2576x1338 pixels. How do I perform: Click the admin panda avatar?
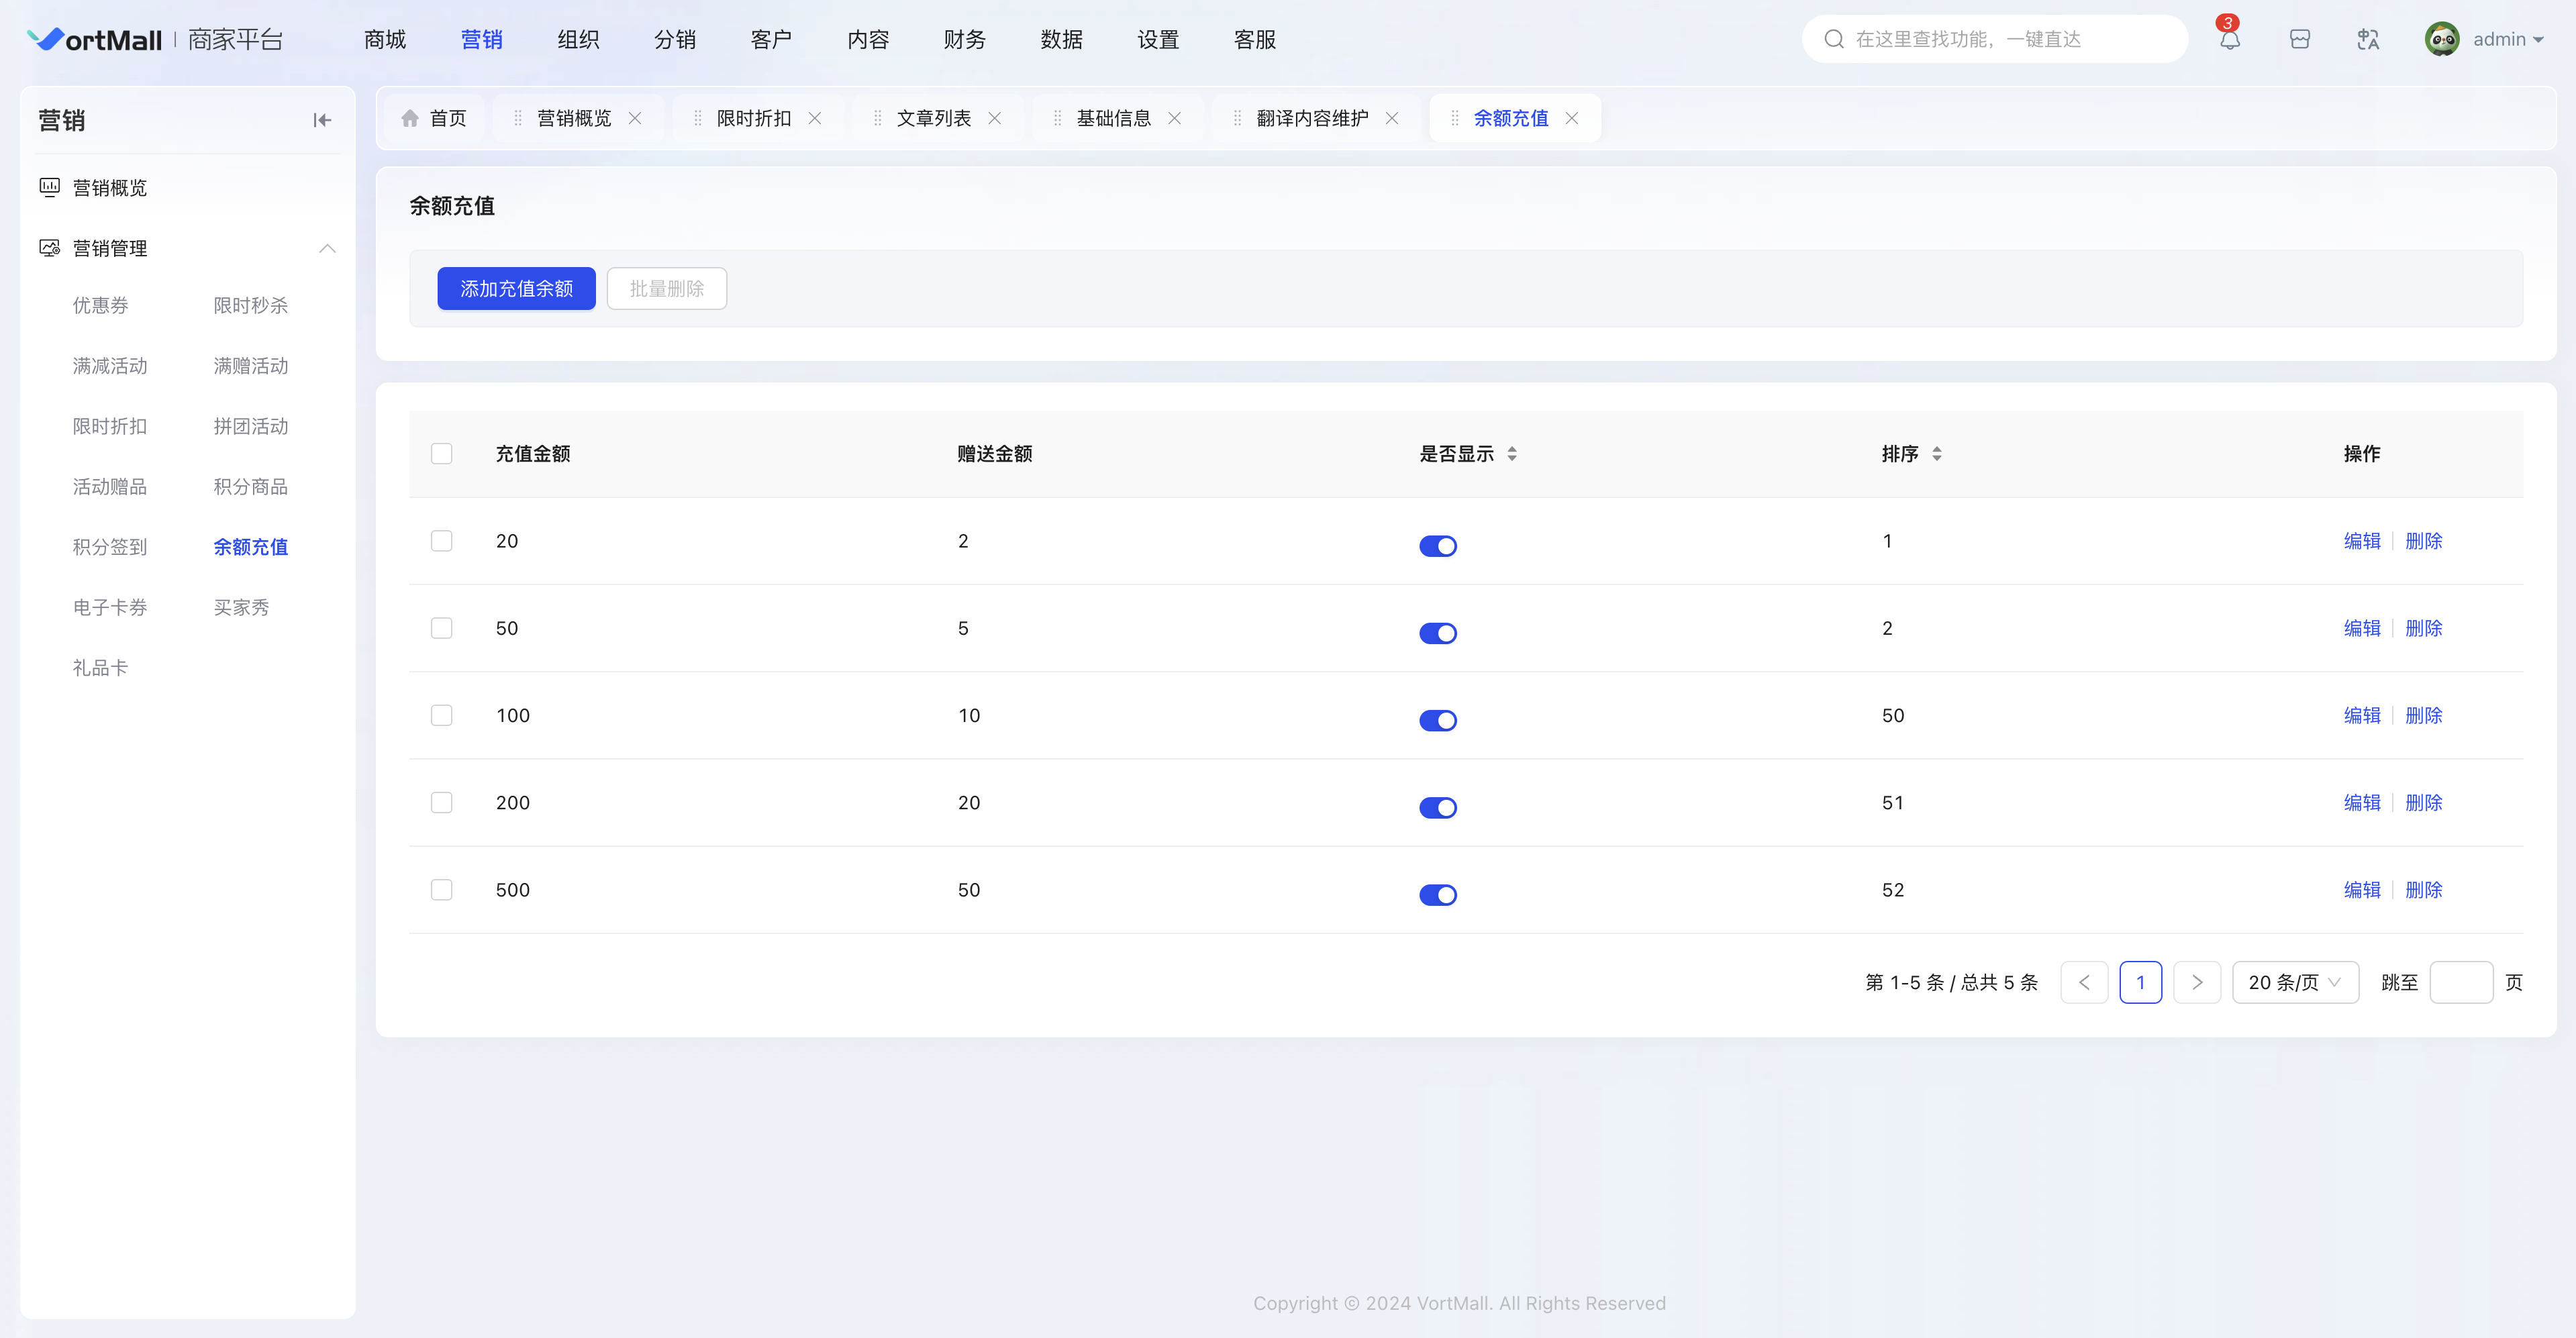[x=2441, y=40]
